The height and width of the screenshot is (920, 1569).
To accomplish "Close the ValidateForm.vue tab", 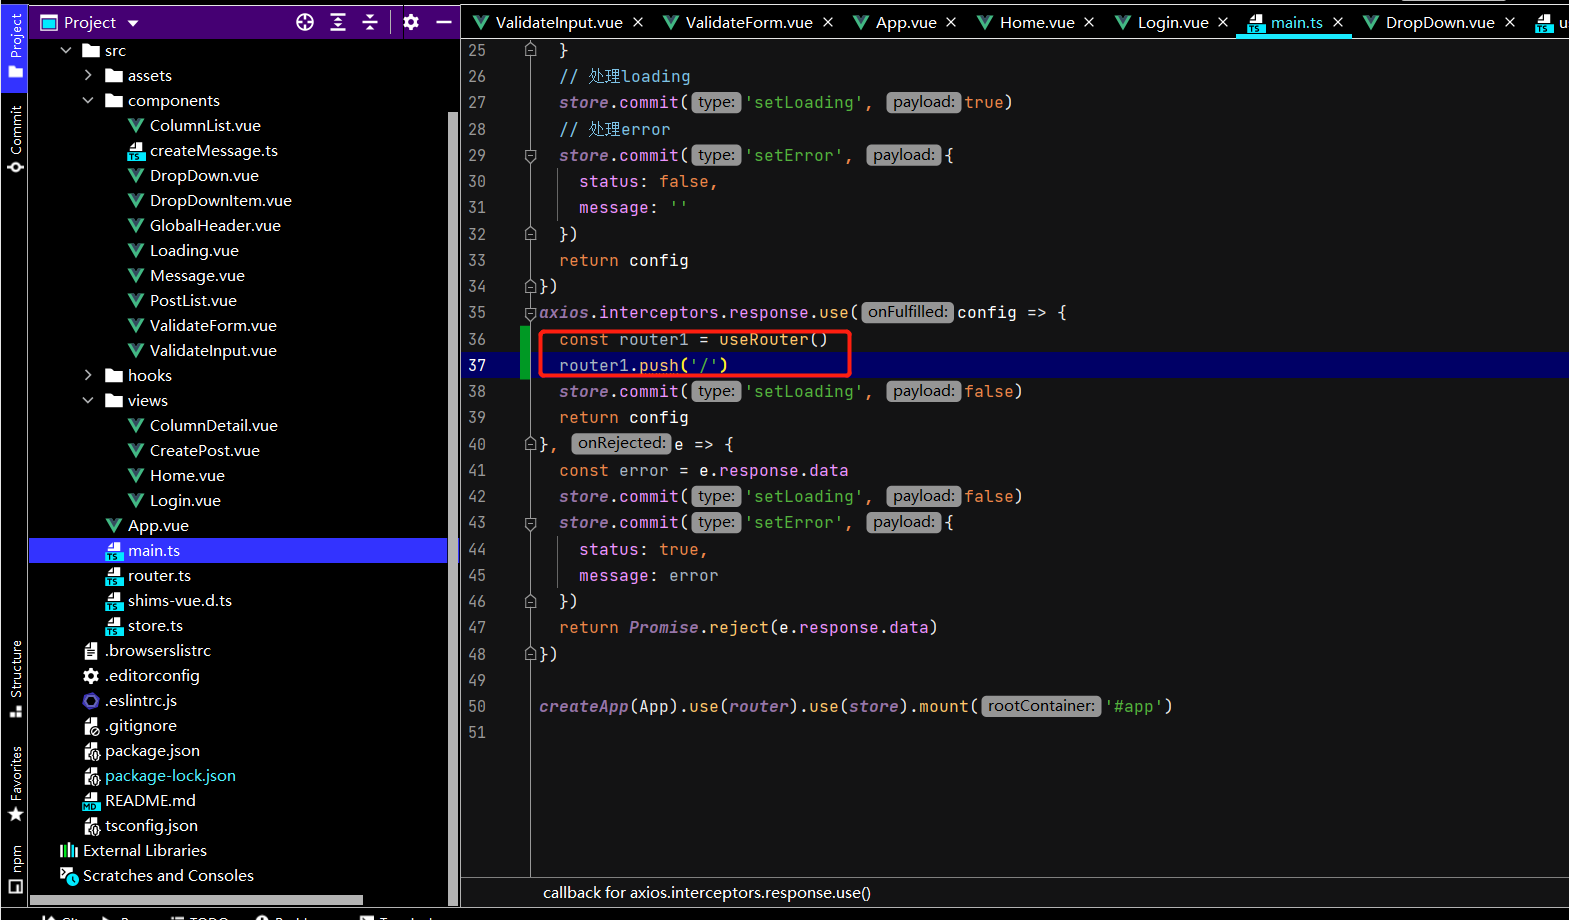I will (x=828, y=22).
